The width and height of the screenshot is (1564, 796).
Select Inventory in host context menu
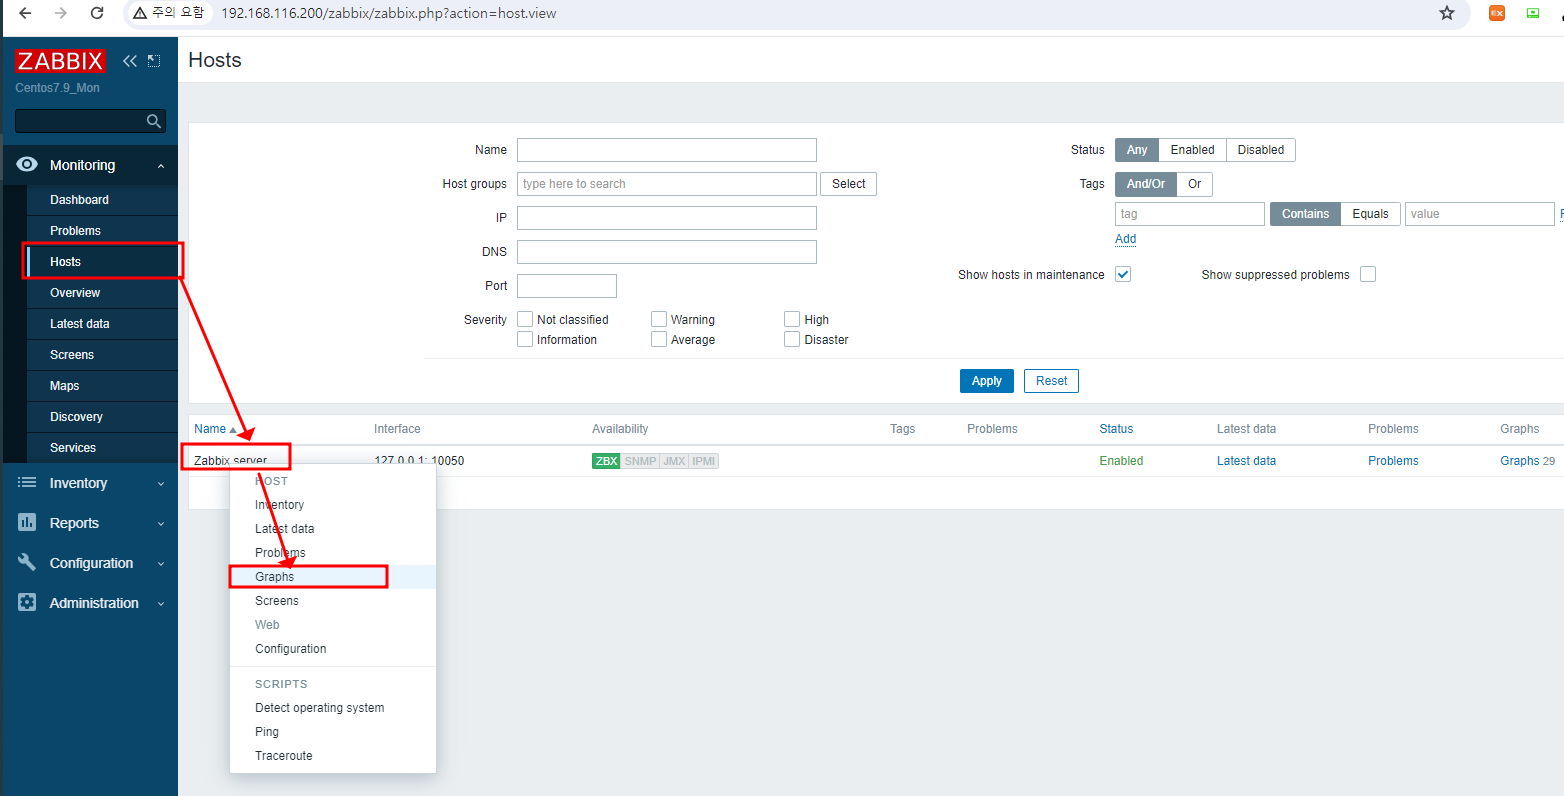[x=332, y=505]
